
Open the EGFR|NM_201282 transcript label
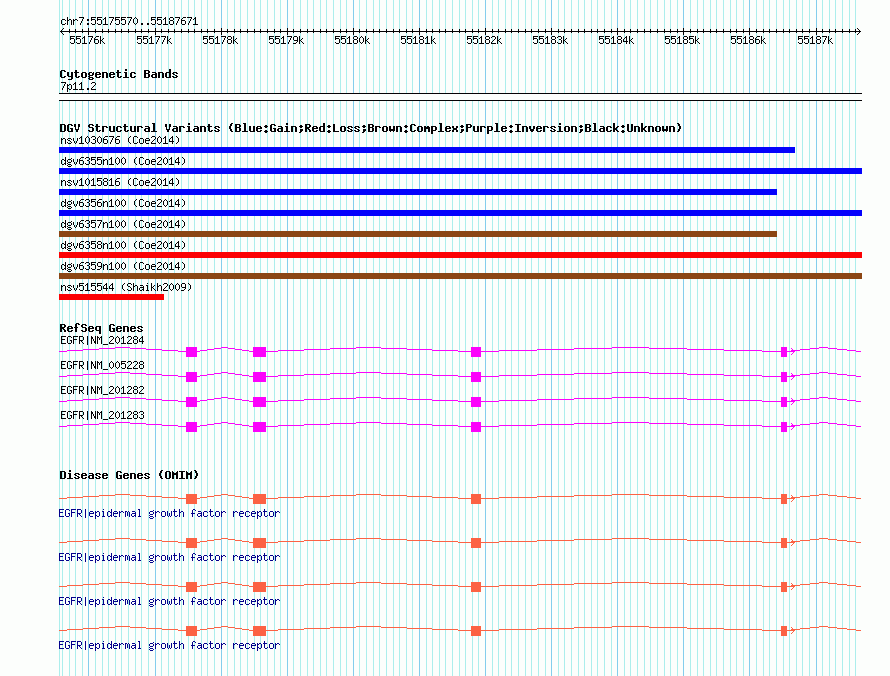102,391
